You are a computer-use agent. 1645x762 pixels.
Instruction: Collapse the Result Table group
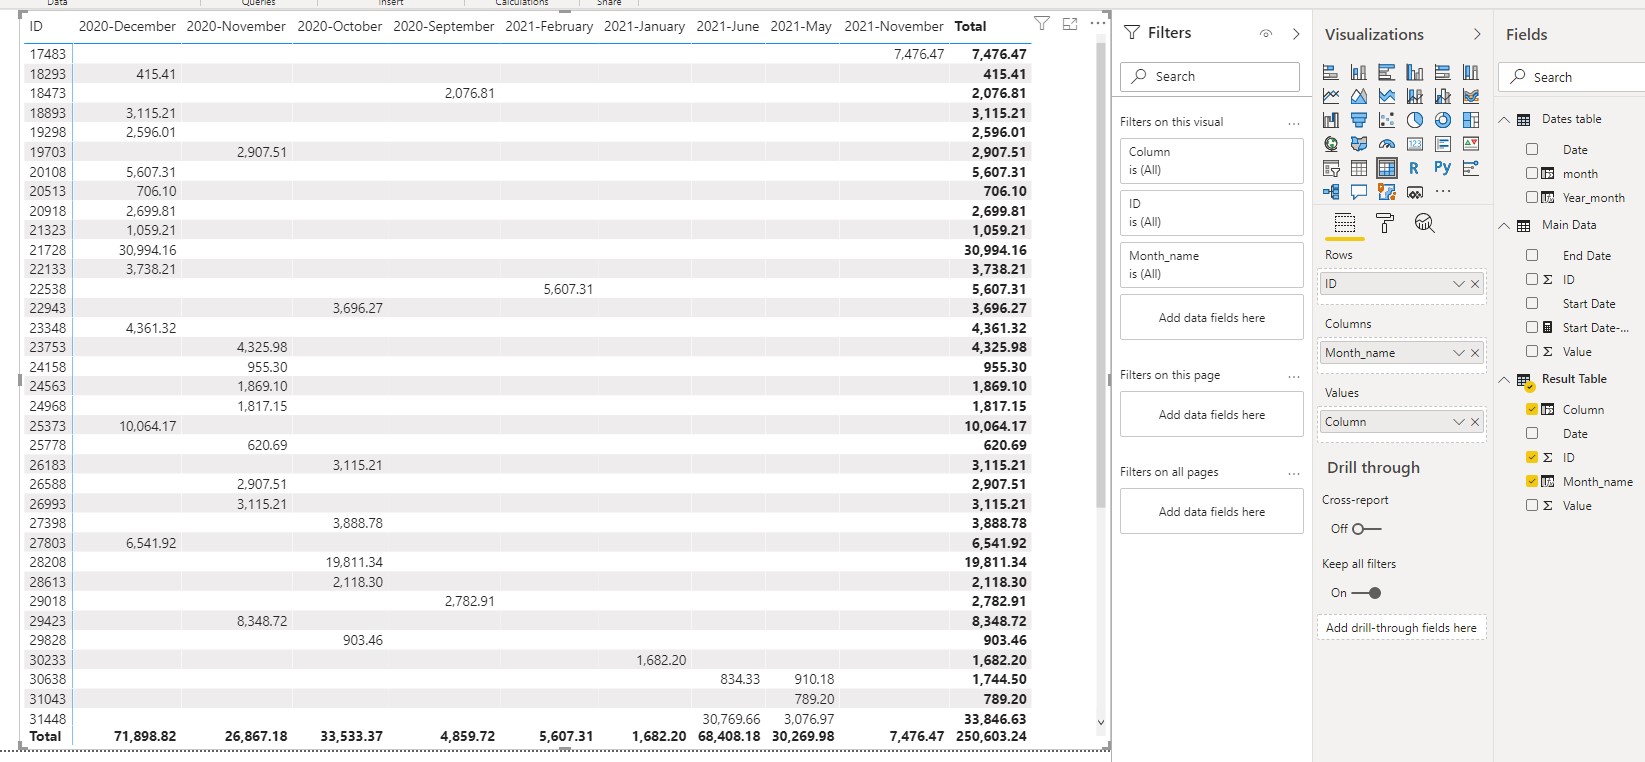[1504, 379]
